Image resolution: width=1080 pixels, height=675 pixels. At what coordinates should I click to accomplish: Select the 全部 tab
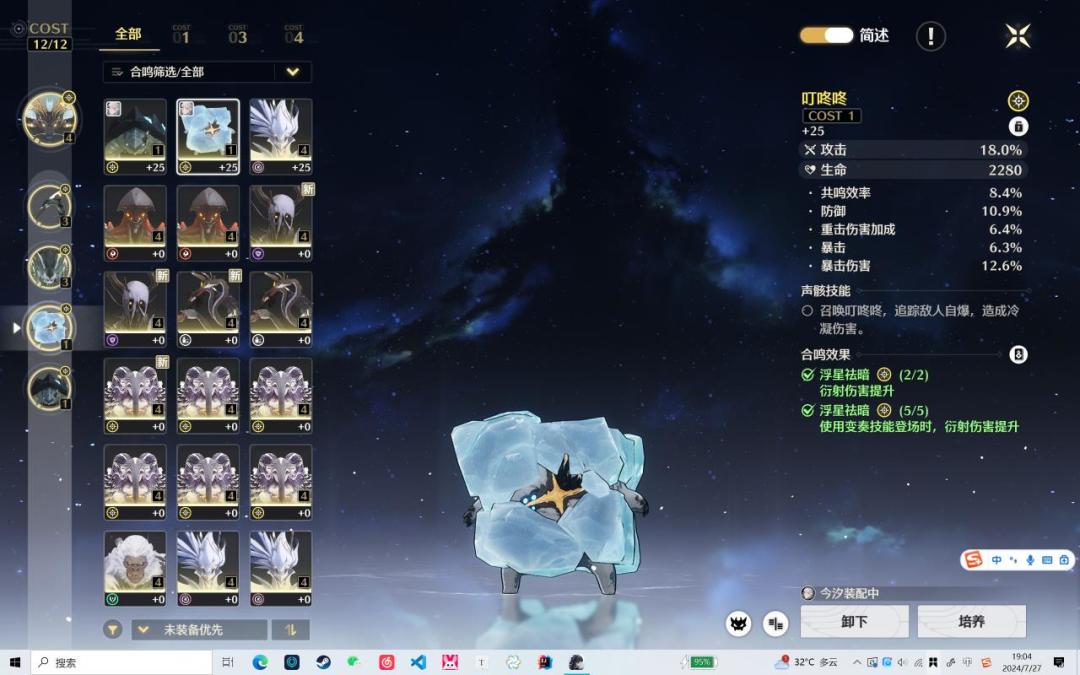128,34
